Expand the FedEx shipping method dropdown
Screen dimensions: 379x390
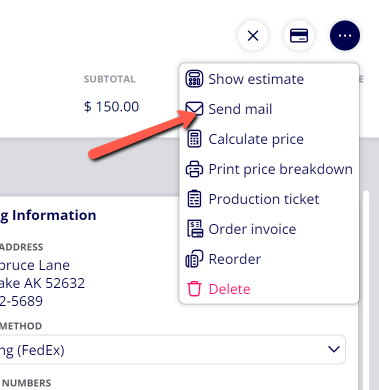(x=173, y=349)
